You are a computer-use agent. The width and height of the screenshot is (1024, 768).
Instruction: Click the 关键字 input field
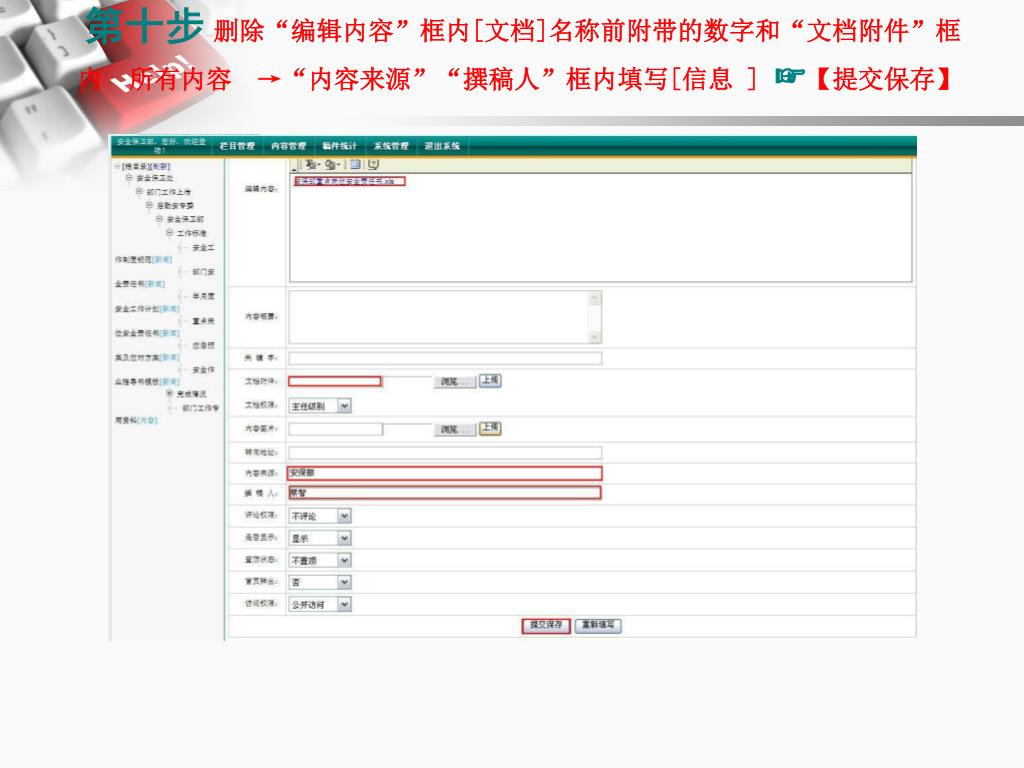click(445, 358)
